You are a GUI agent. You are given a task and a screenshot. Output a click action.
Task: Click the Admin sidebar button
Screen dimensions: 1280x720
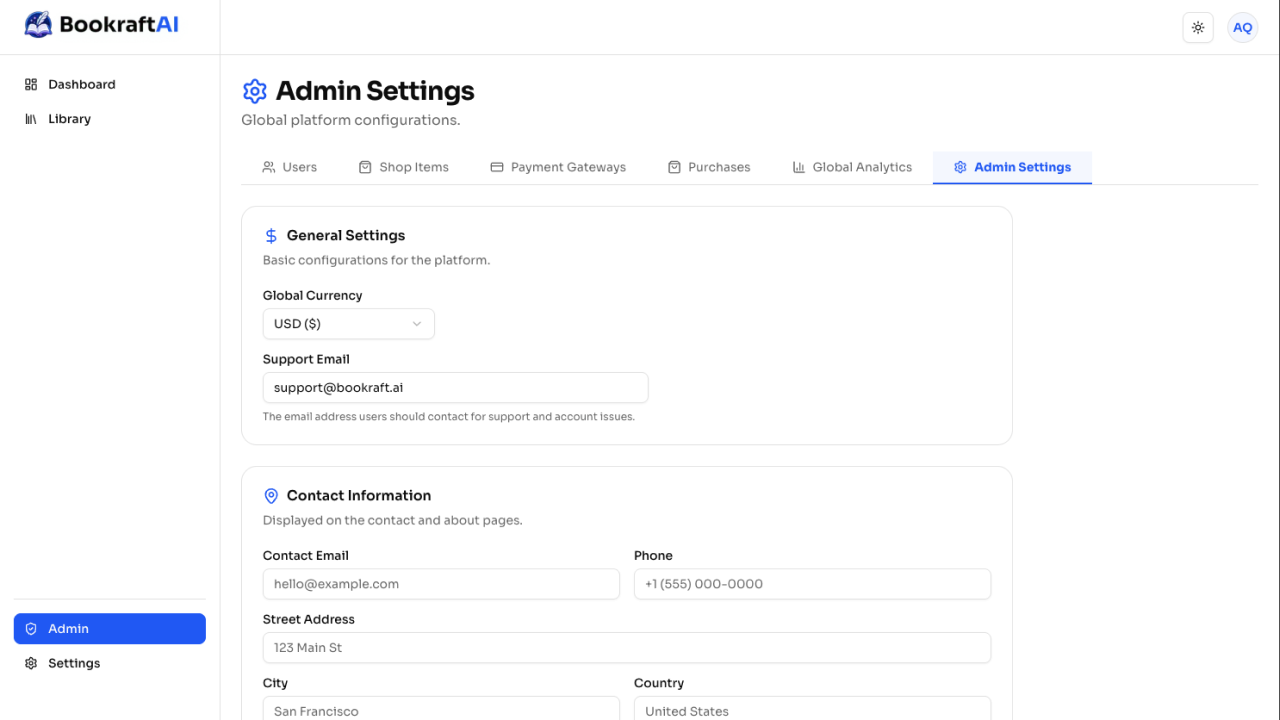[x=110, y=629]
